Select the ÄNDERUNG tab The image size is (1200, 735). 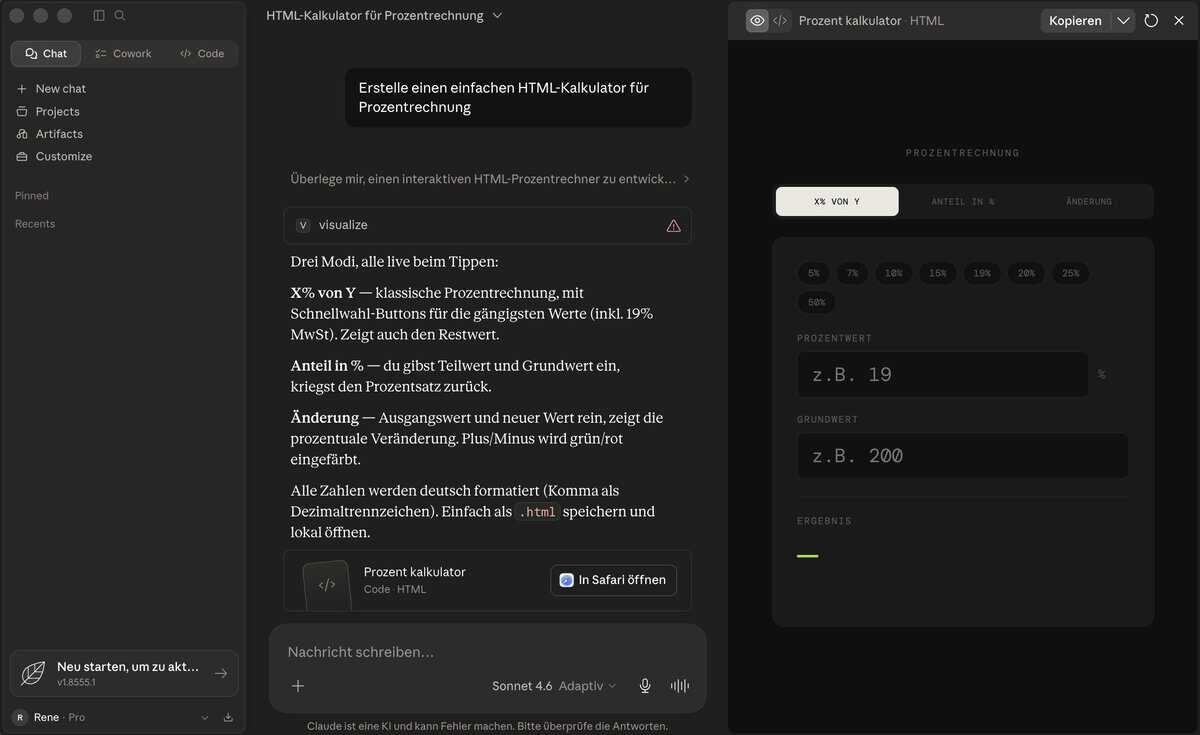coord(1089,201)
